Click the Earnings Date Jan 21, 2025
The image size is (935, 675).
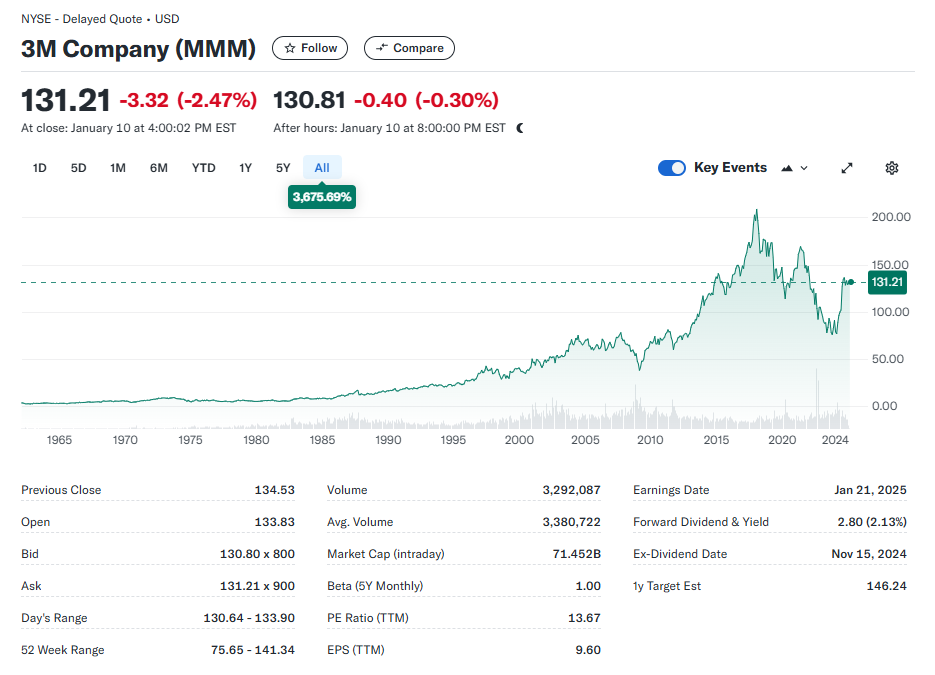871,490
